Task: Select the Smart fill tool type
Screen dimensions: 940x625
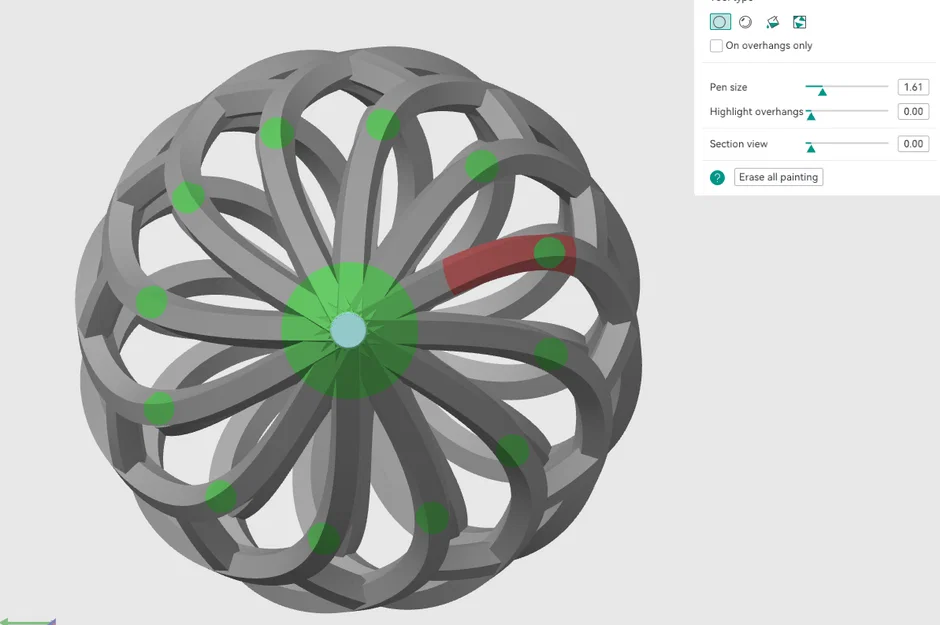Action: [x=799, y=21]
